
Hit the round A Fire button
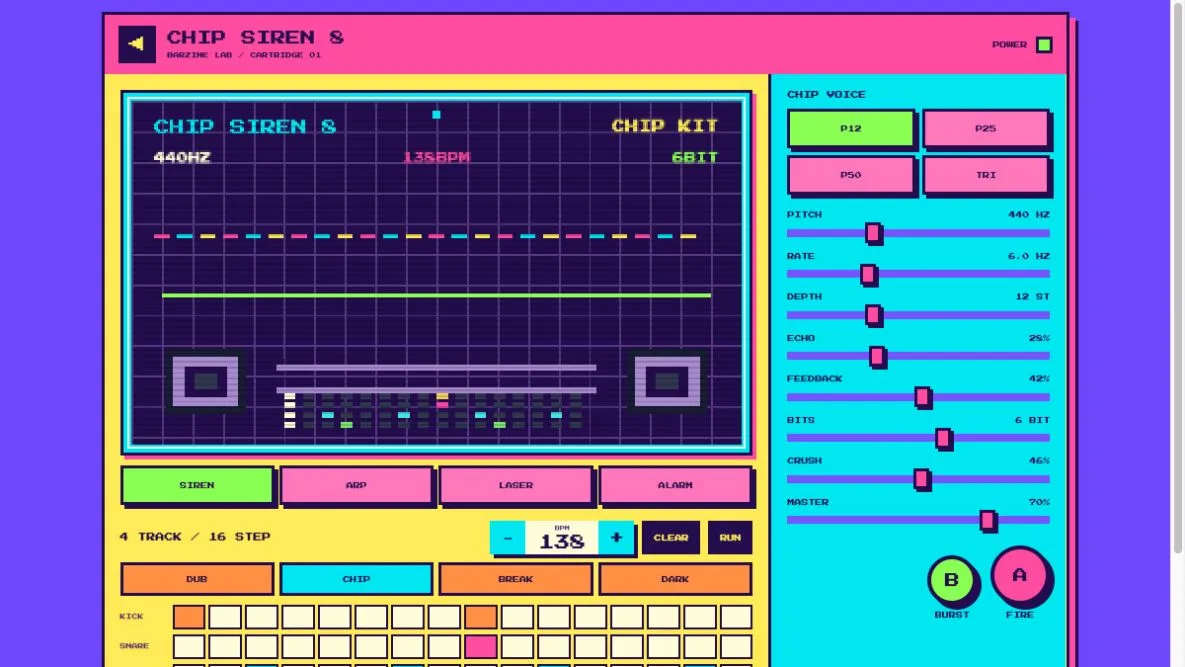[x=1019, y=575]
